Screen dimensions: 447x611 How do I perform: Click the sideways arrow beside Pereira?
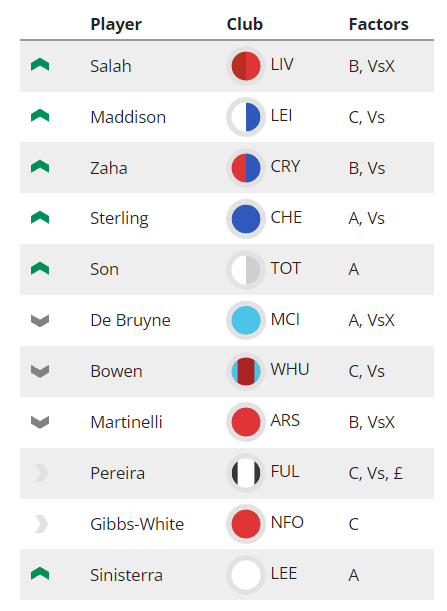(42, 473)
